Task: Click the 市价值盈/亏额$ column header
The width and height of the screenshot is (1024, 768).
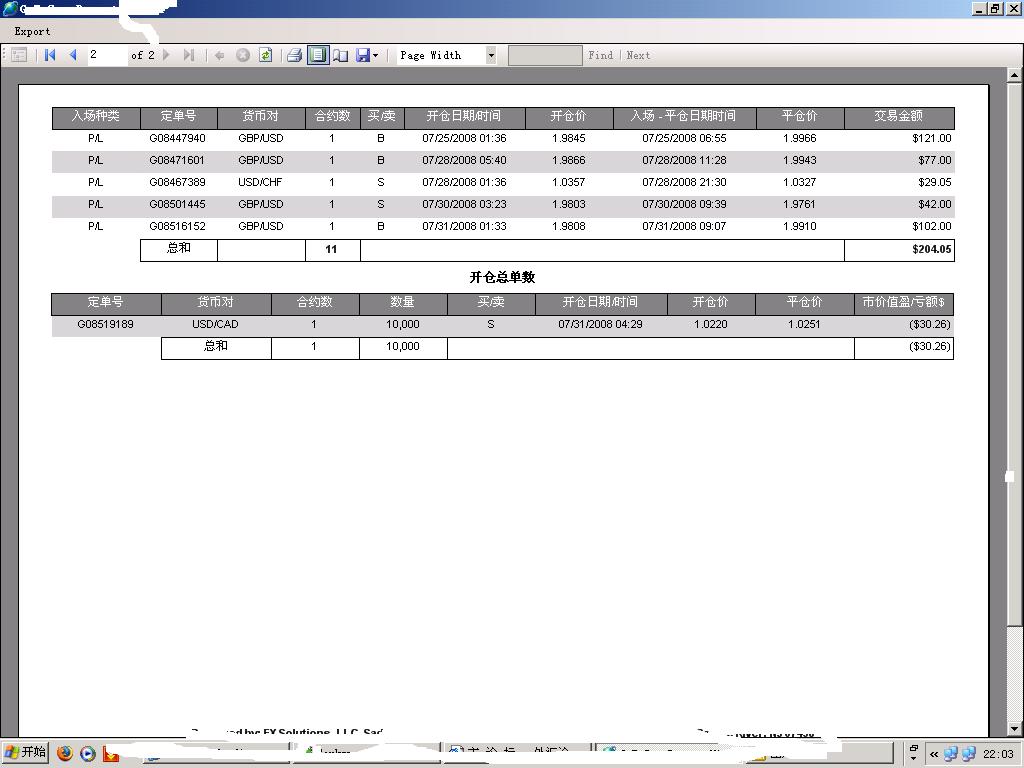Action: 903,302
